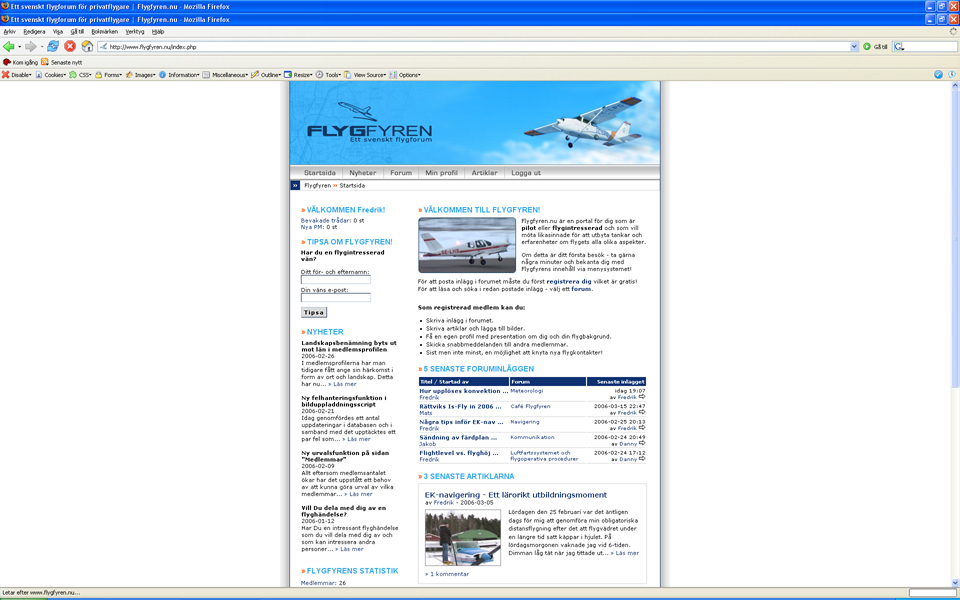The height and width of the screenshot is (600, 960).
Task: Go back with the green Back arrow
Action: (x=9, y=47)
